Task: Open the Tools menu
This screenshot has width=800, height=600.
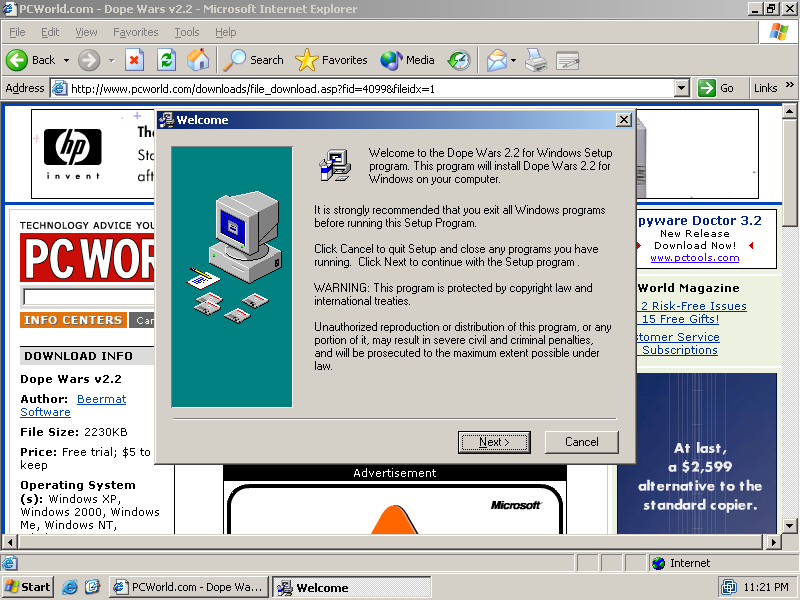Action: tap(187, 32)
